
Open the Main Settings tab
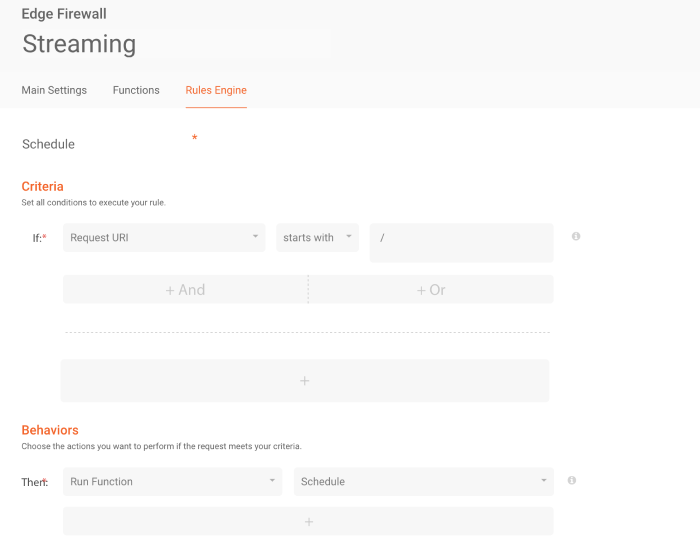click(54, 90)
